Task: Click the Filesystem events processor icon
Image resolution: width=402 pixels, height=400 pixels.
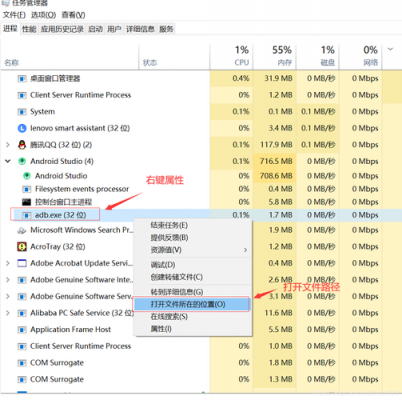Action: tap(27, 189)
